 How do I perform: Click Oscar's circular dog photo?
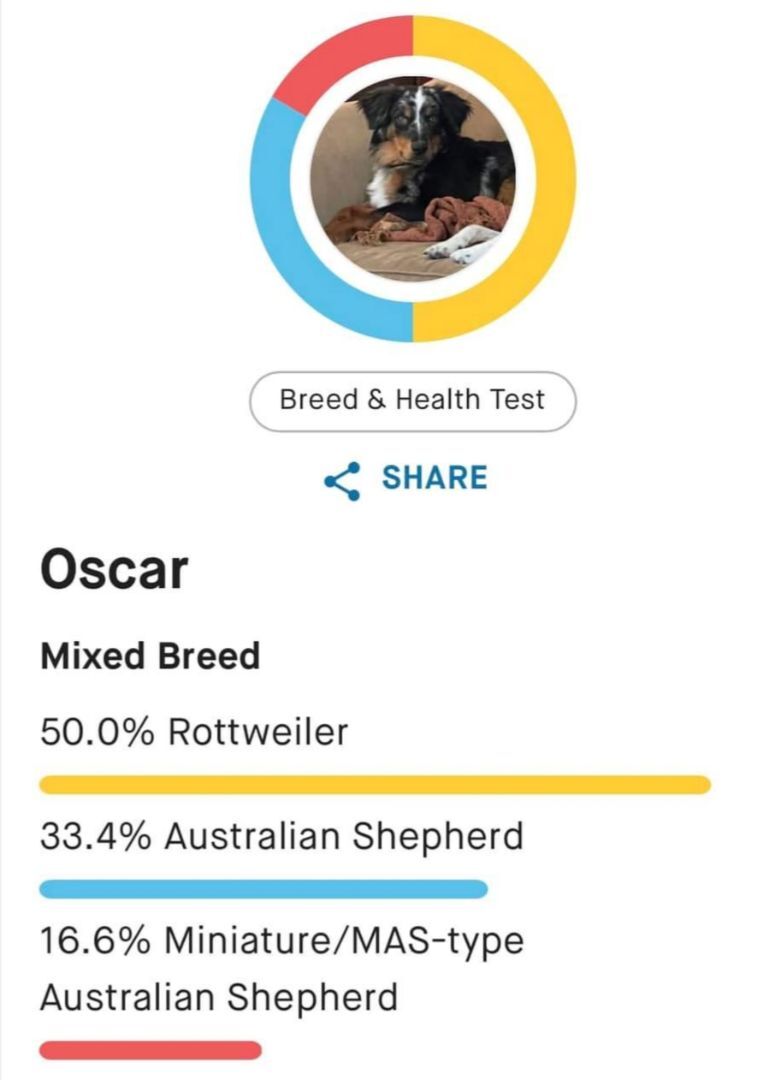pos(413,178)
